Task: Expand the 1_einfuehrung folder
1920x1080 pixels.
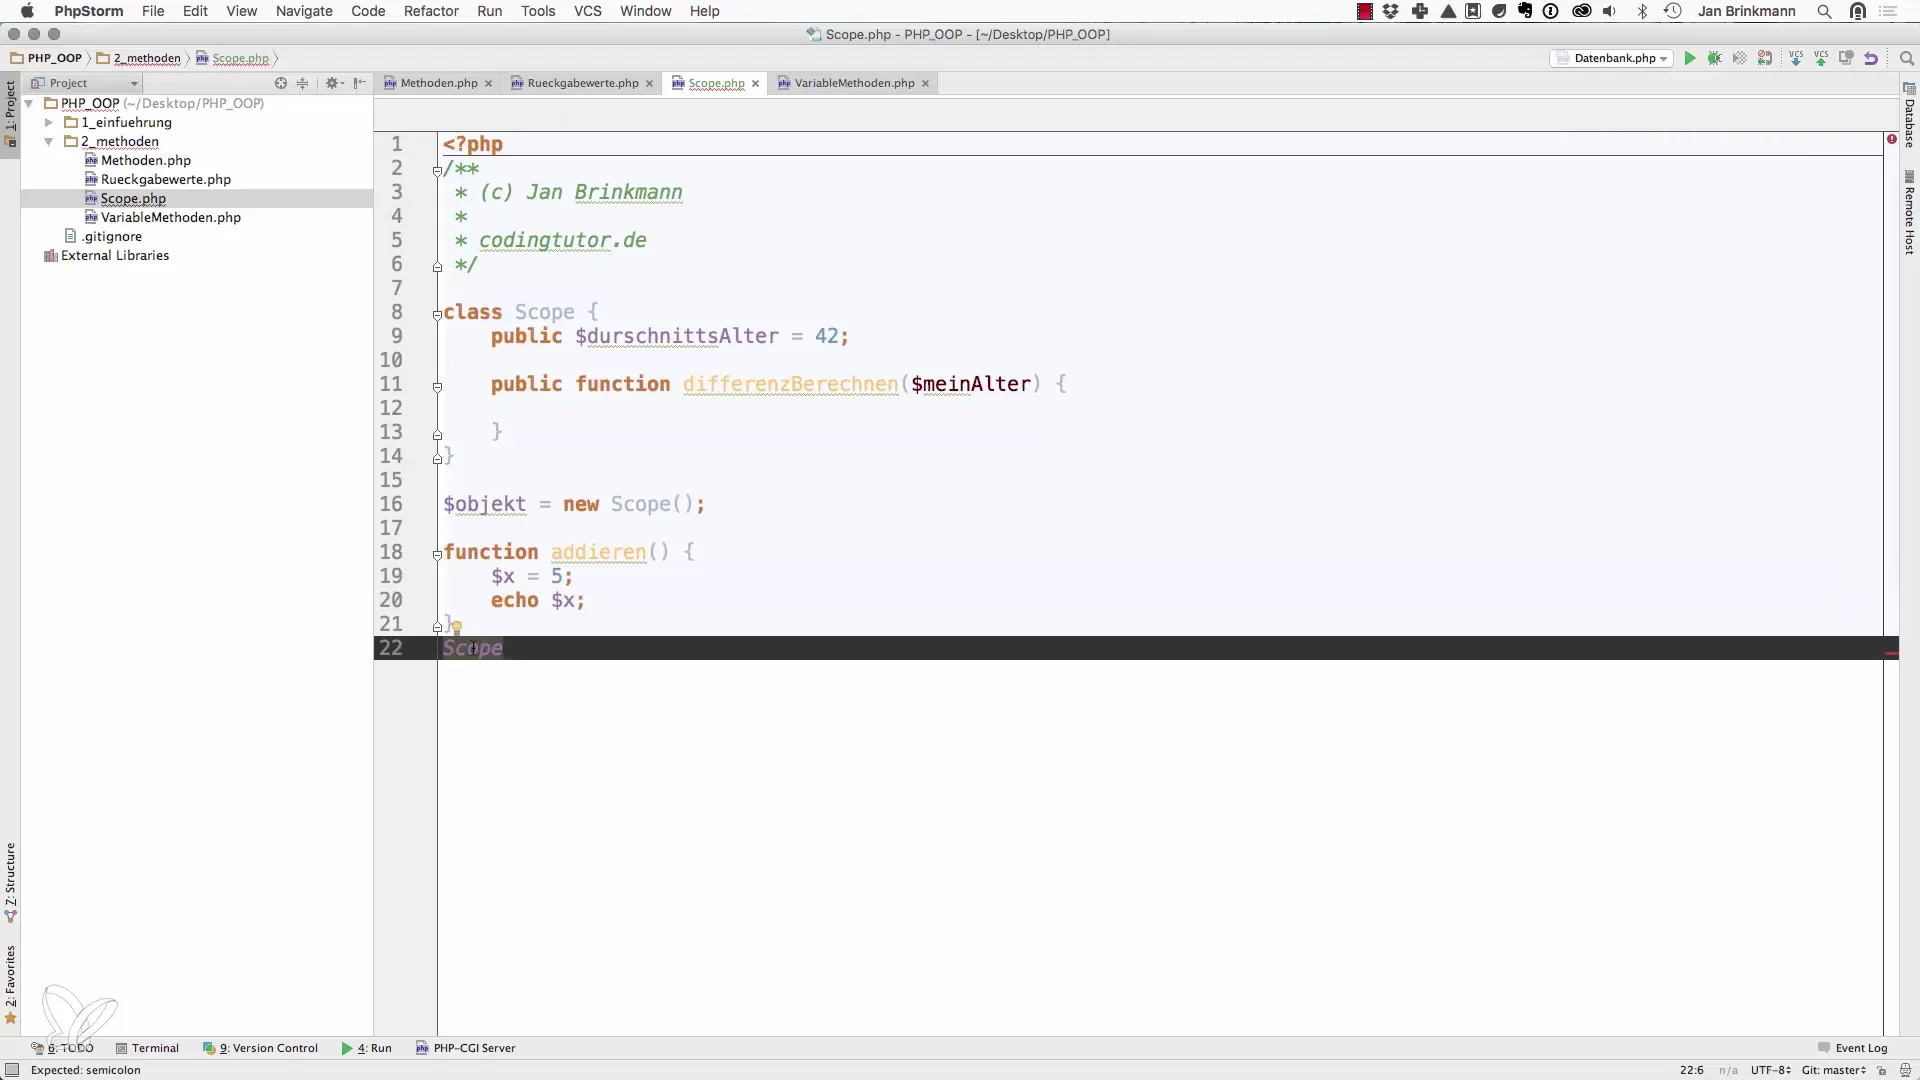Action: click(x=48, y=122)
